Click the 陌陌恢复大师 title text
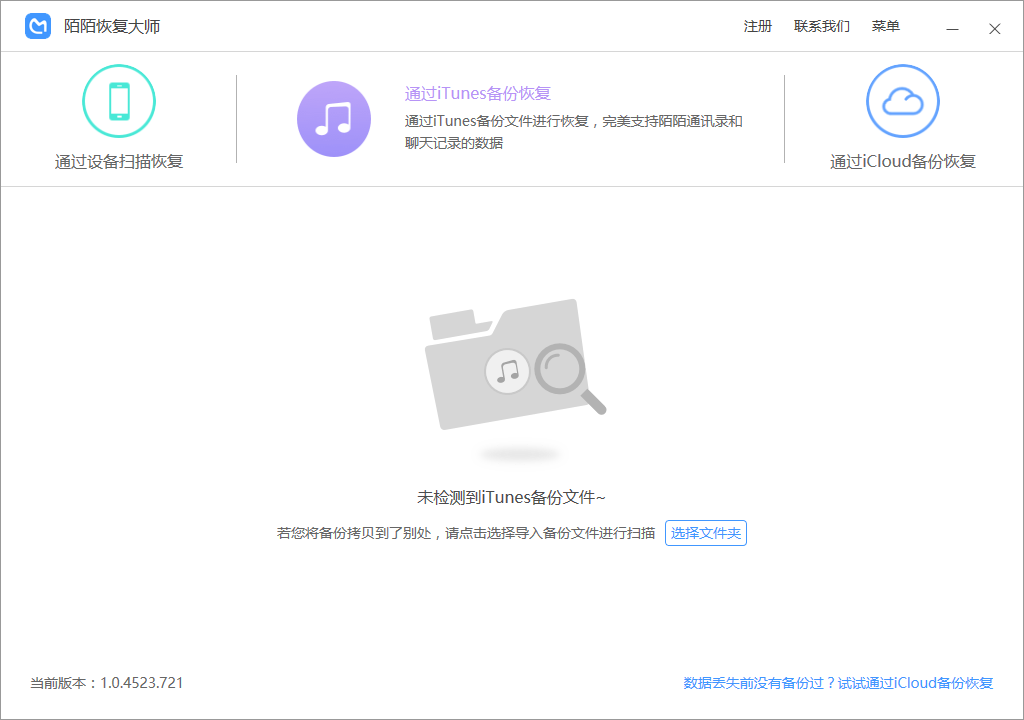Image resolution: width=1024 pixels, height=720 pixels. tap(112, 26)
